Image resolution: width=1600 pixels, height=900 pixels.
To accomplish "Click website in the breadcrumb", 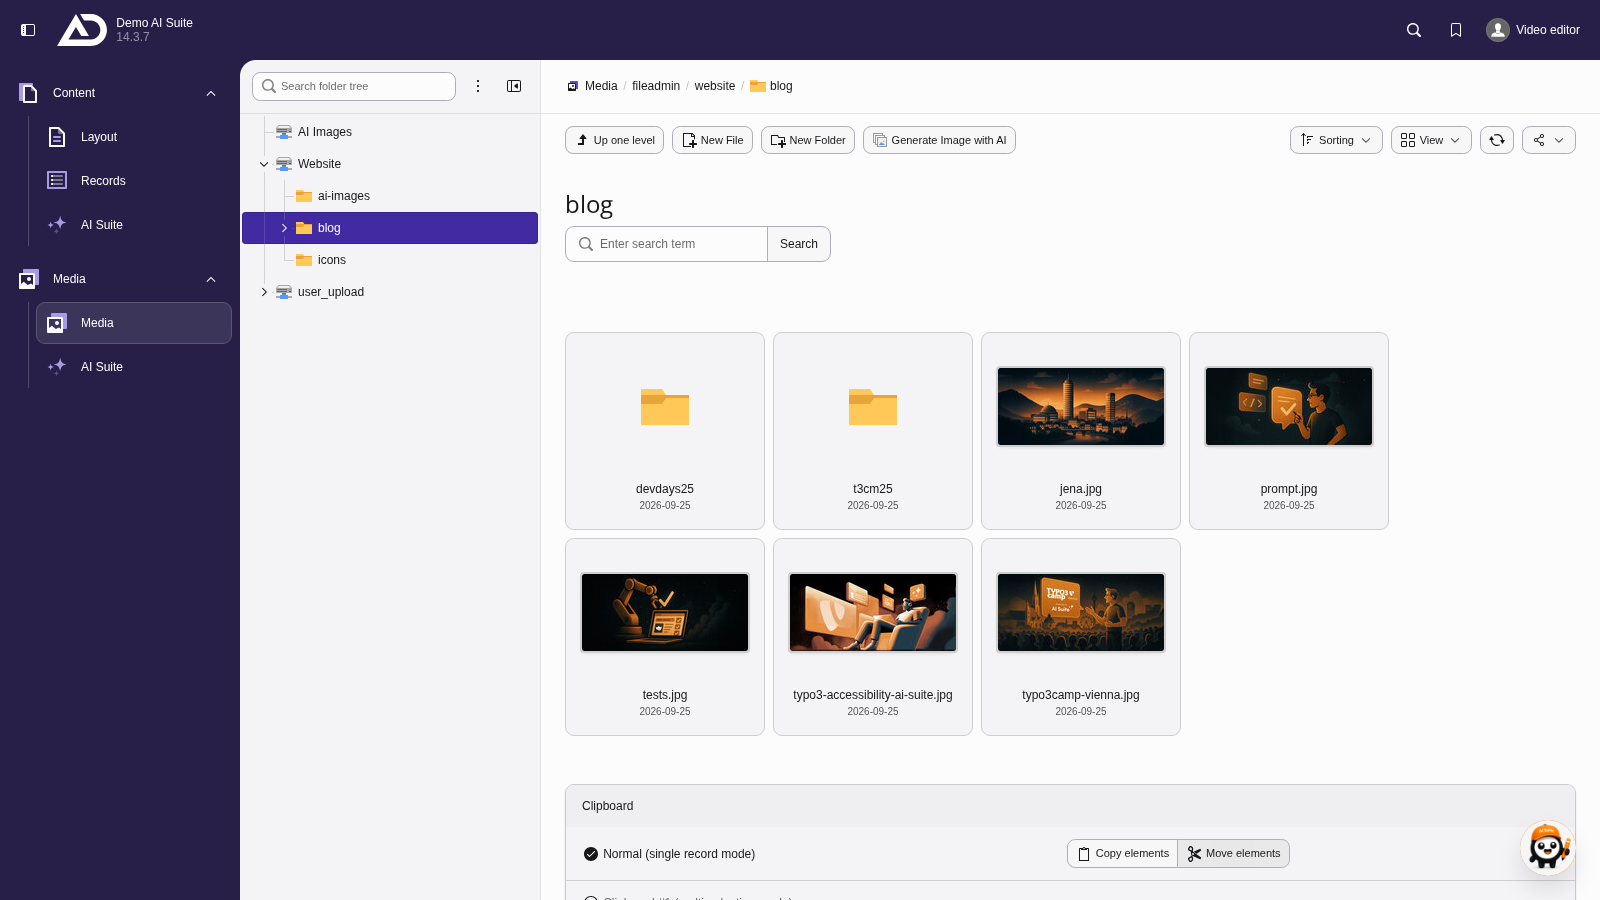I will click(x=715, y=86).
